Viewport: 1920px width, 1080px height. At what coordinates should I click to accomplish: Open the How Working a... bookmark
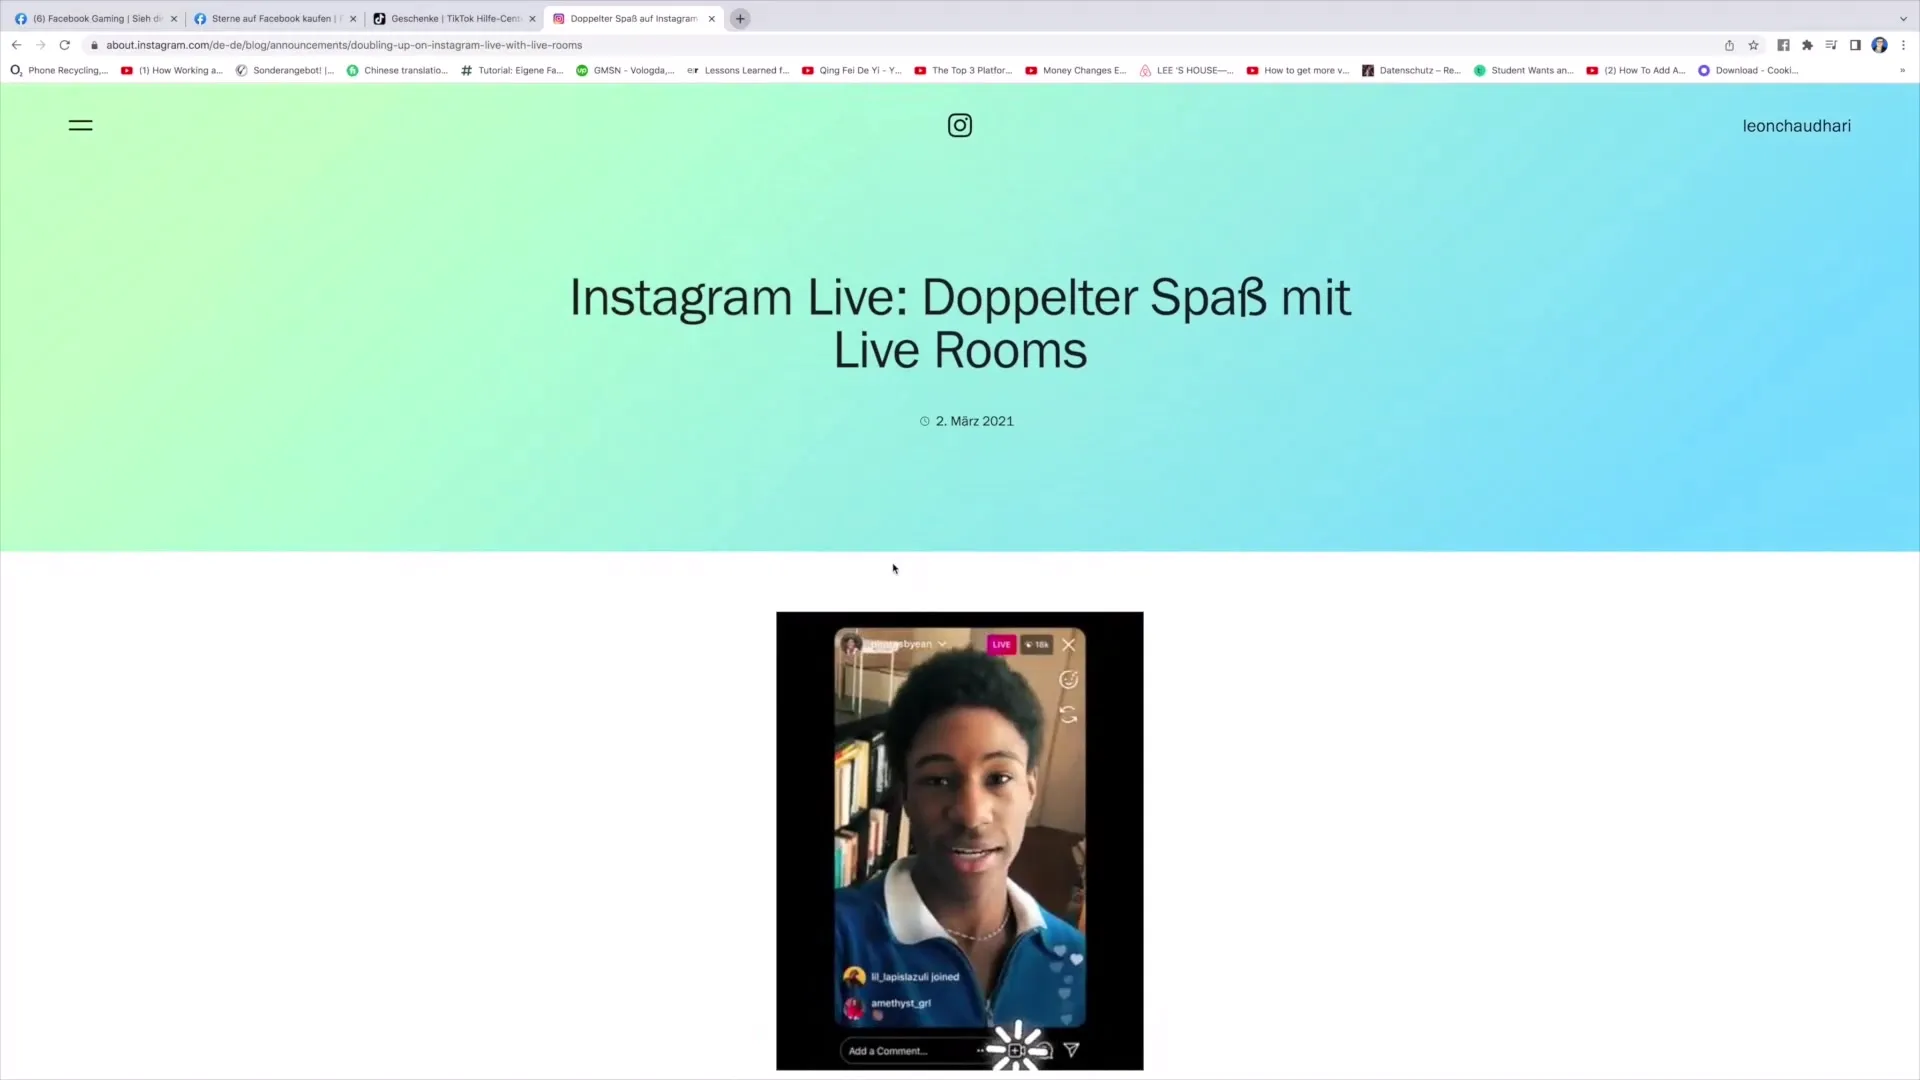(172, 71)
